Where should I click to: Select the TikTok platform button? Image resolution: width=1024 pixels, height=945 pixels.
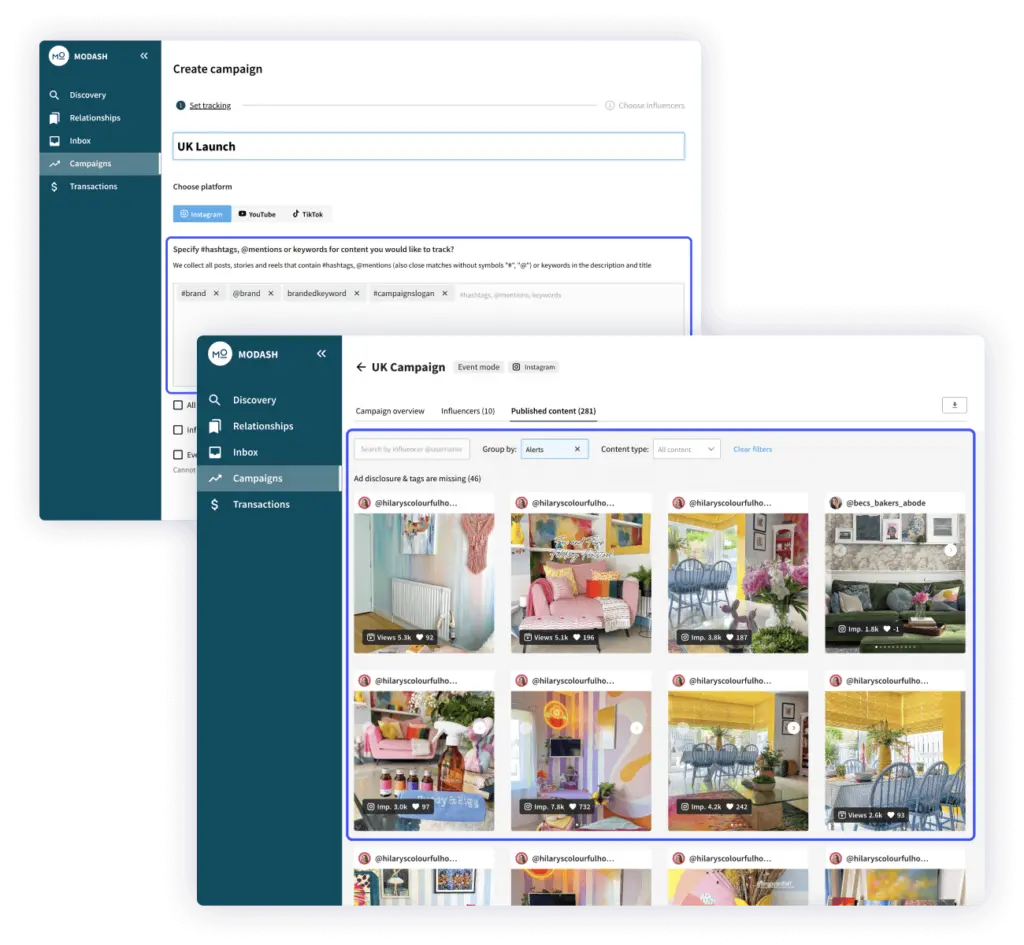pyautogui.click(x=308, y=214)
